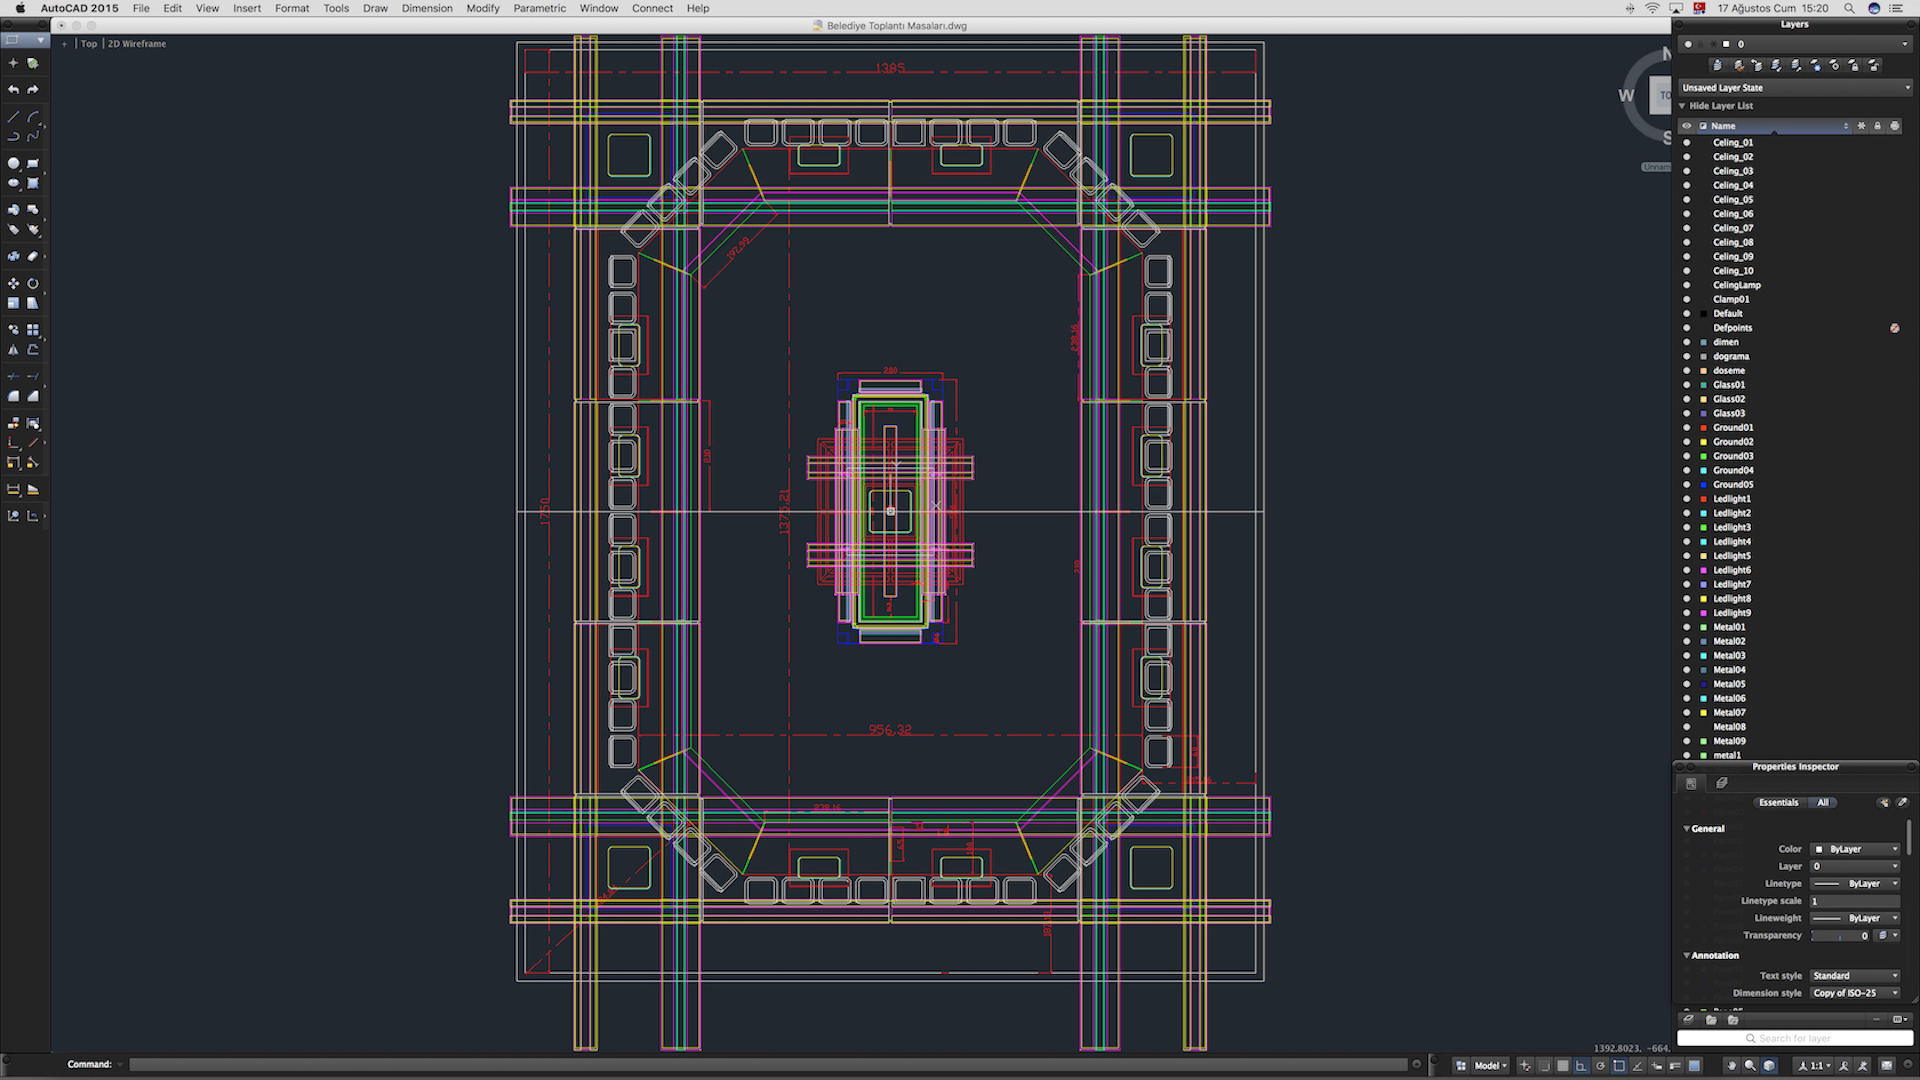Screen dimensions: 1920x1080
Task: Click the Undo arrow icon
Action: [x=13, y=90]
